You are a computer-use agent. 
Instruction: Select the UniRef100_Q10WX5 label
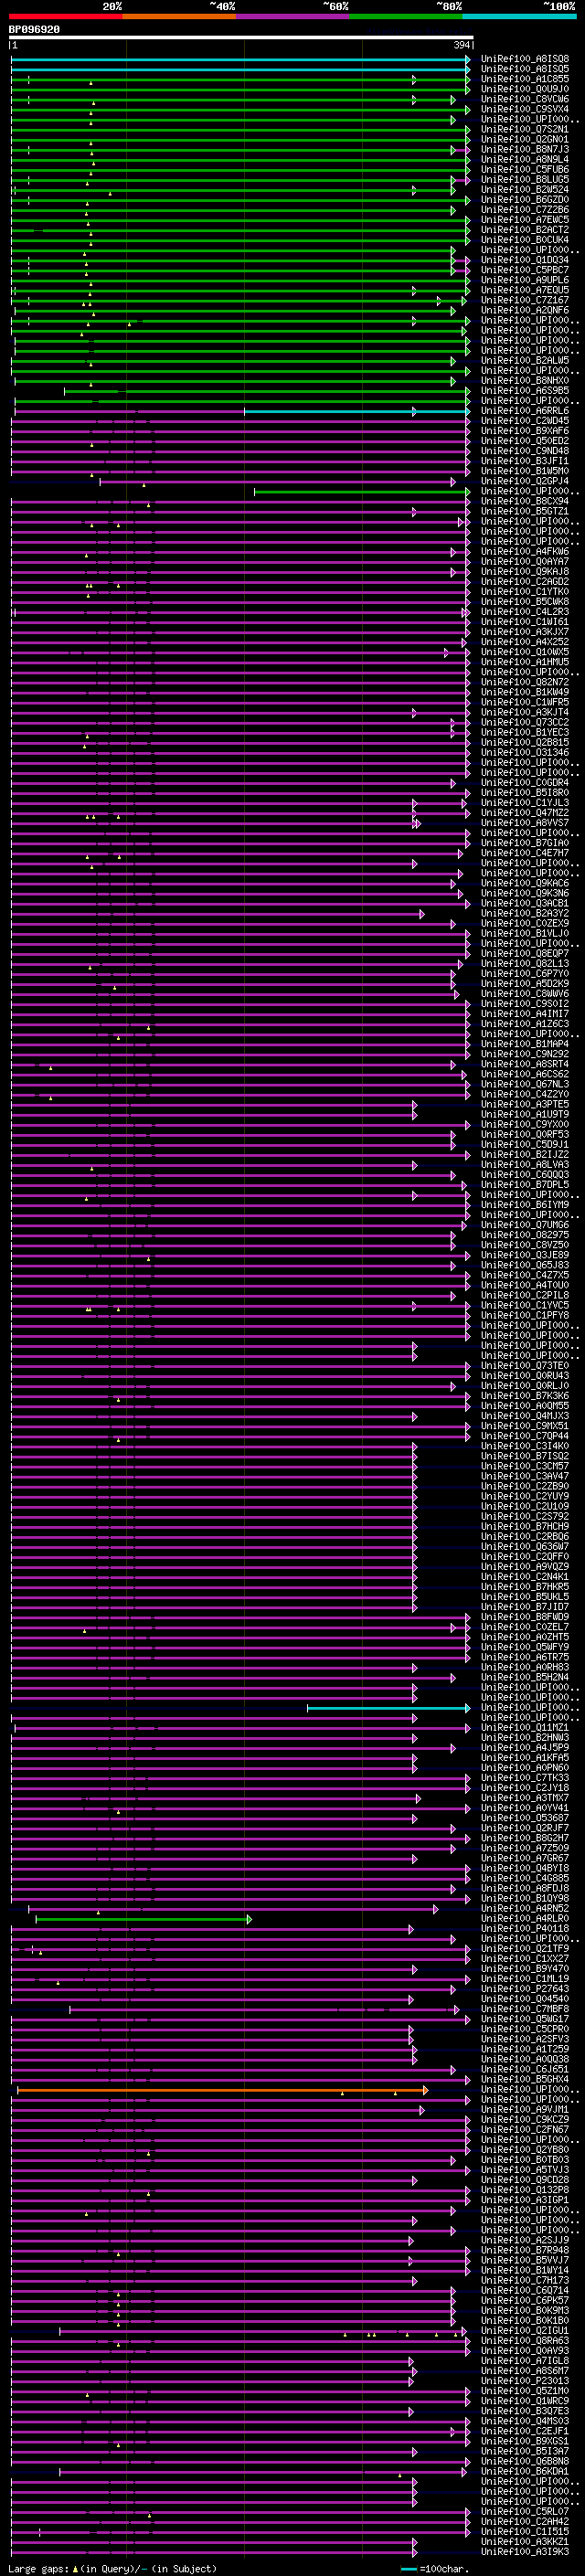click(524, 652)
